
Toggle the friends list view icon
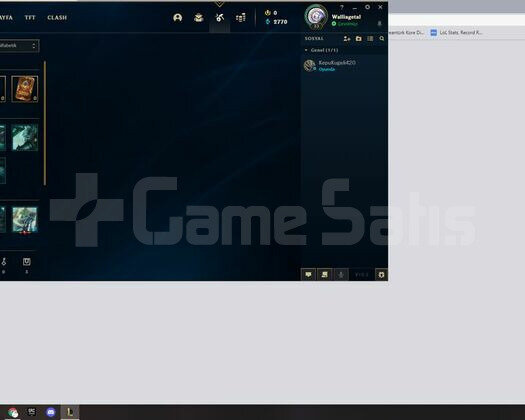click(x=370, y=39)
